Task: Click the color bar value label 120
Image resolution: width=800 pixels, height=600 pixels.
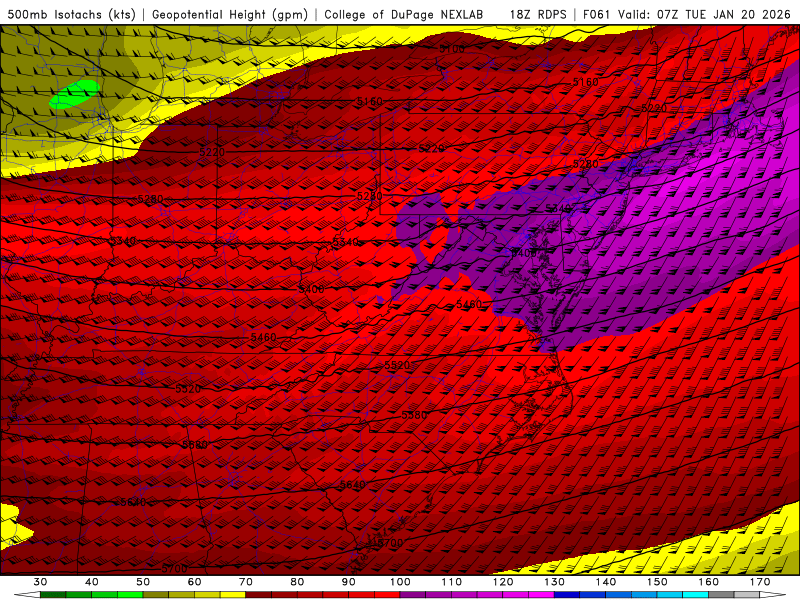Action: pyautogui.click(x=503, y=582)
